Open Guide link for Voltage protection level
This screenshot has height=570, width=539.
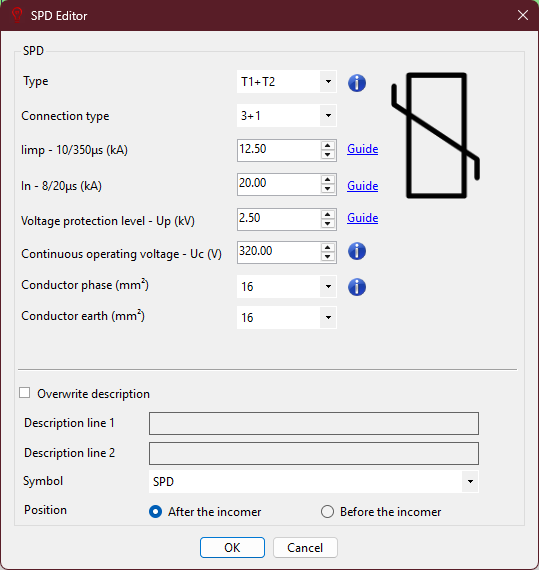click(362, 218)
